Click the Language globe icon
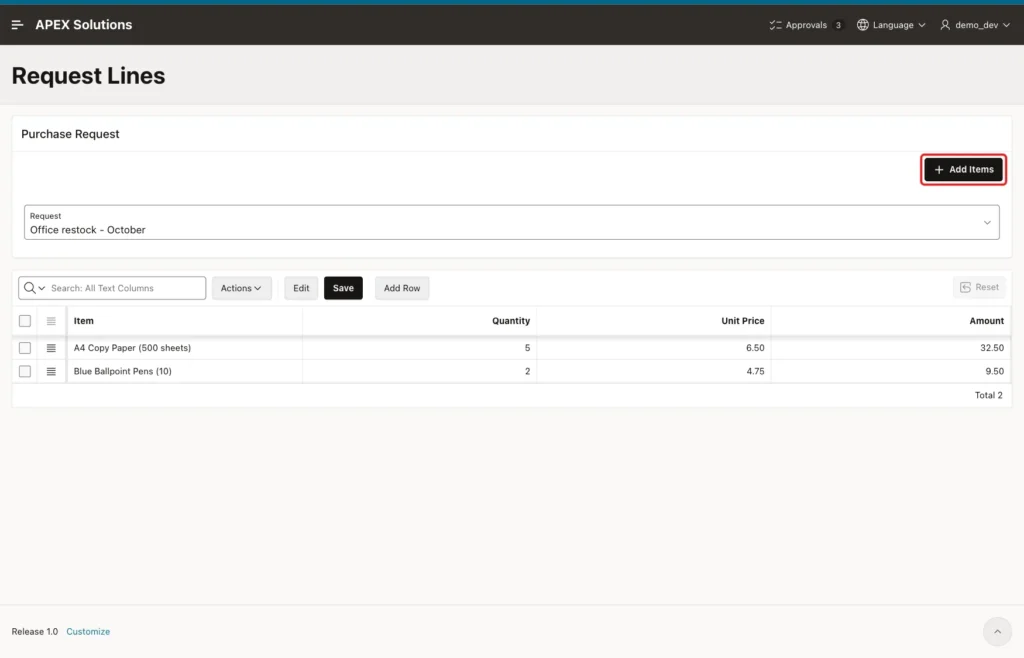The image size is (1024, 658). (863, 25)
